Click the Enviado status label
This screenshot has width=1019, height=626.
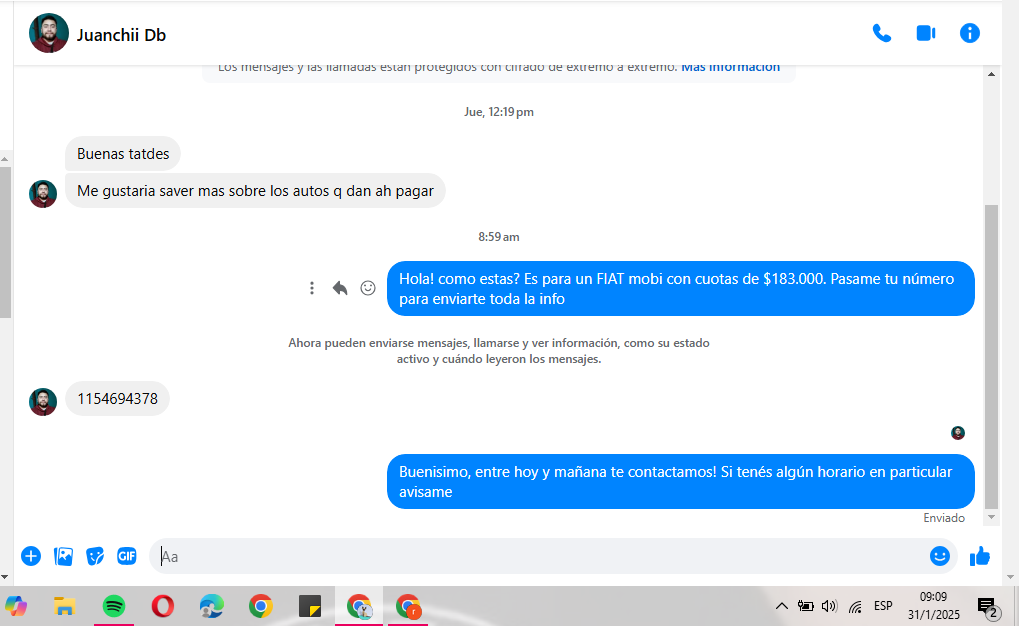(x=944, y=518)
